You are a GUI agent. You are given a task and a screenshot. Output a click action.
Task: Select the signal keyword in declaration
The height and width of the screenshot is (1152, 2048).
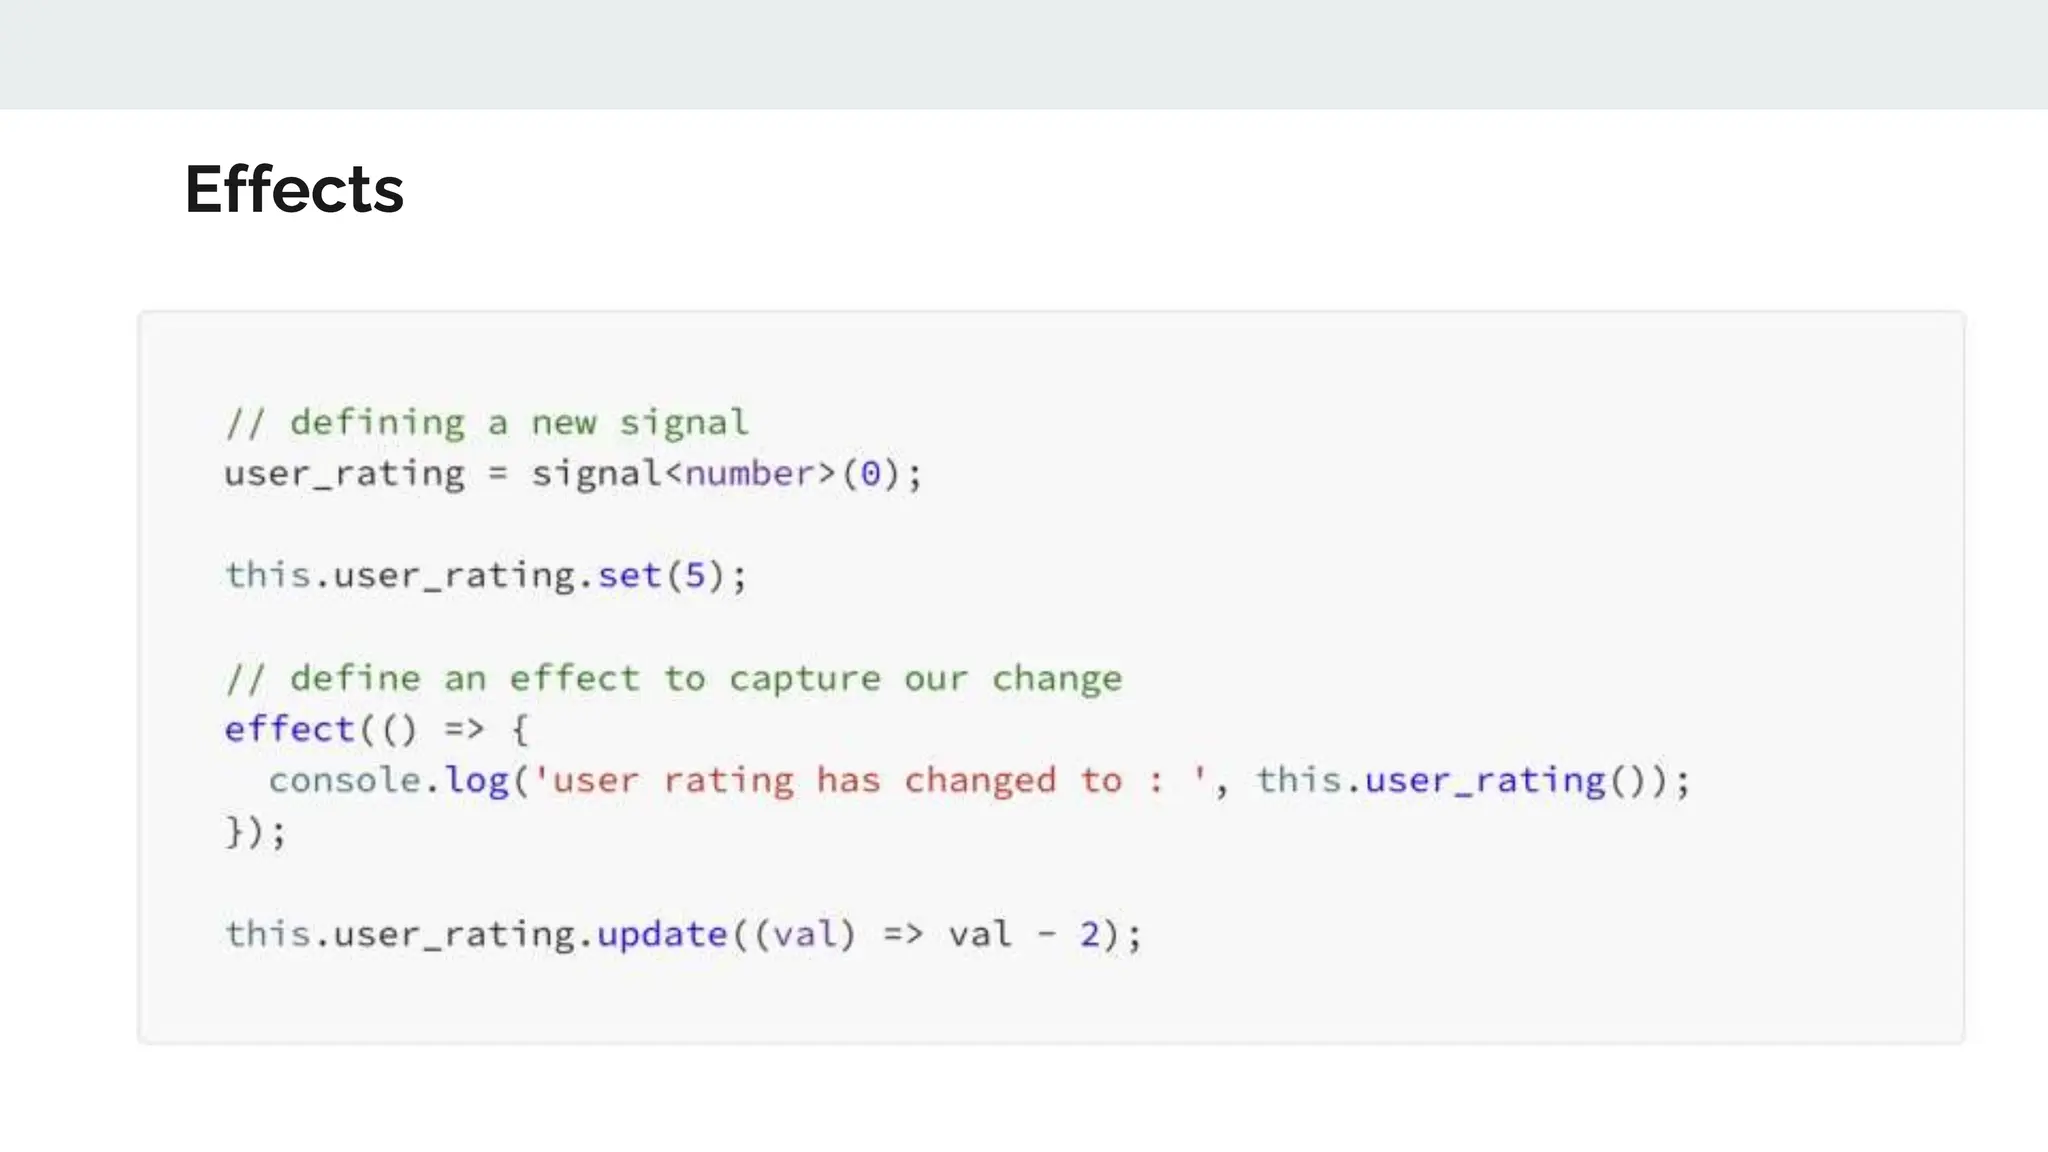click(596, 474)
